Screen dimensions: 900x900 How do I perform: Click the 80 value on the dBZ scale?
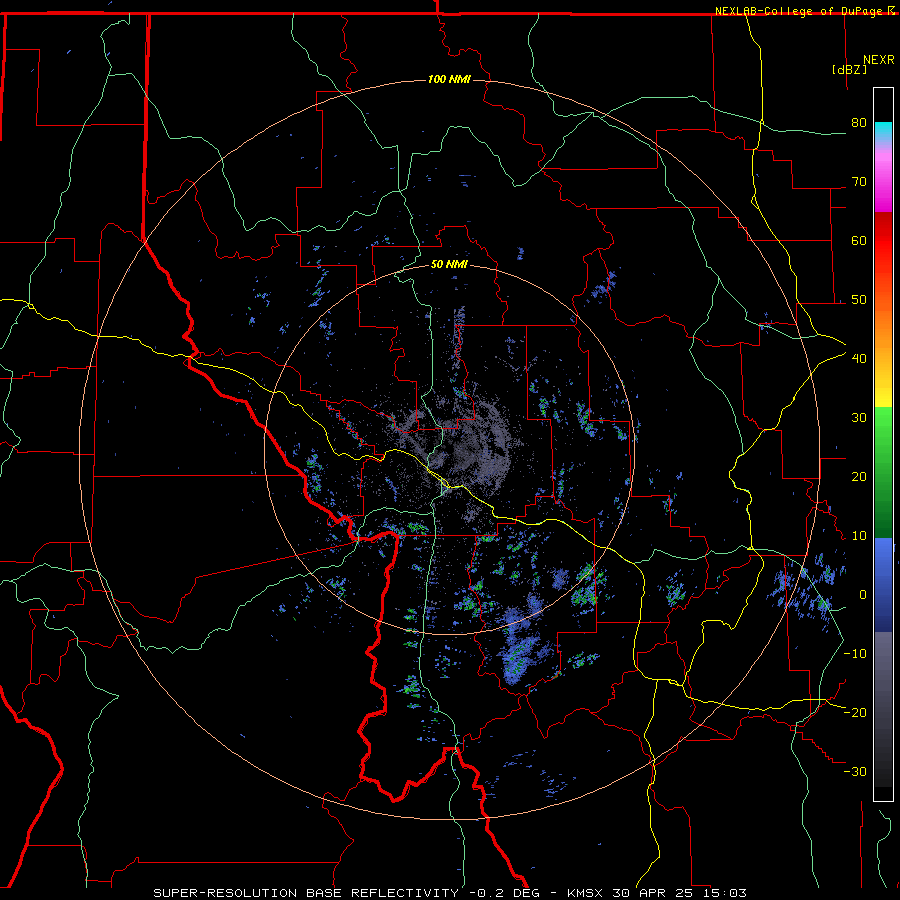pos(859,123)
